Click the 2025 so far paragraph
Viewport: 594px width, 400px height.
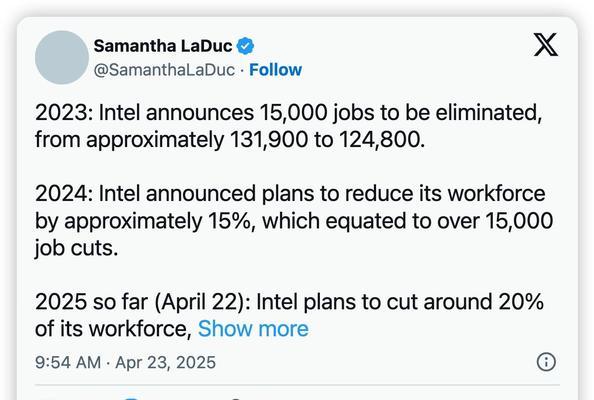pyautogui.click(x=289, y=315)
